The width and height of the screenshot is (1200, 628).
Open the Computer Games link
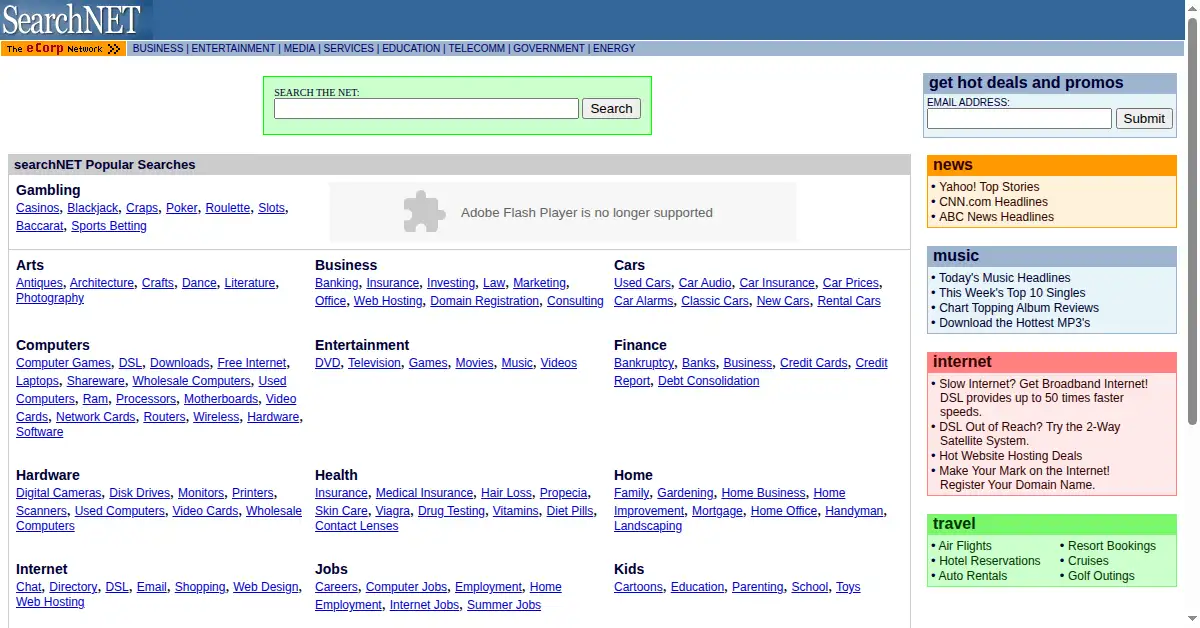[x=63, y=363]
